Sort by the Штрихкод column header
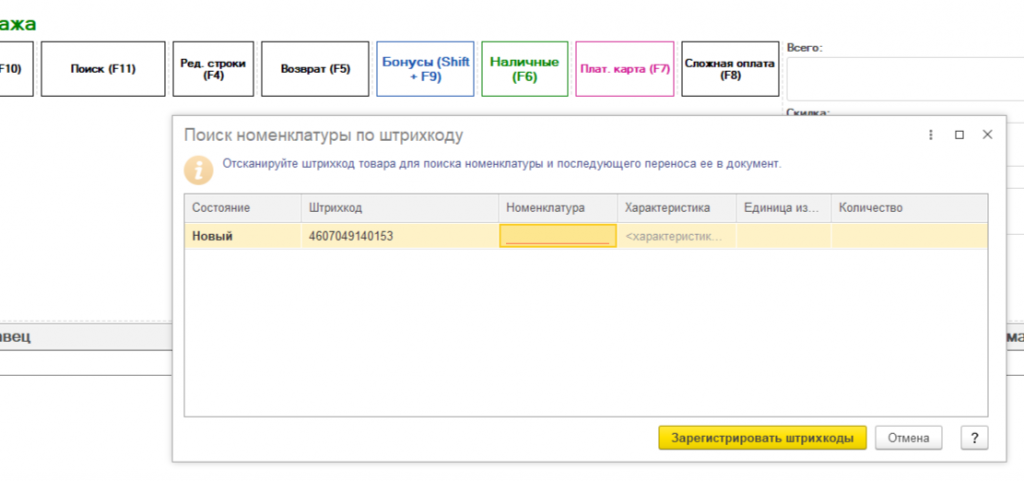1024x481 pixels. 400,208
